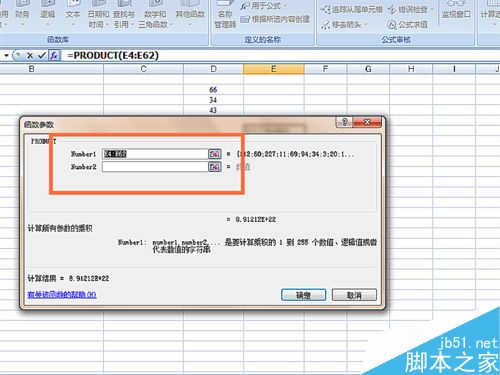Click the cell containing 43
Image resolution: width=500 pixels, height=375 pixels.
213,110
